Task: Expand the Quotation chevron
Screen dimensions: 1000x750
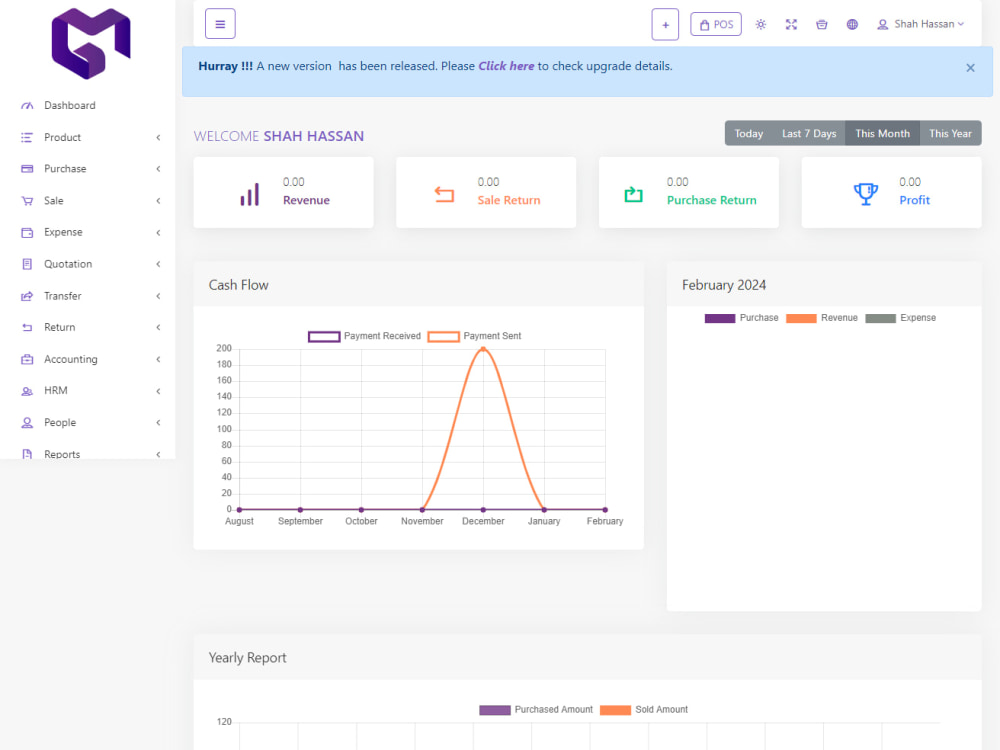Action: 158,264
